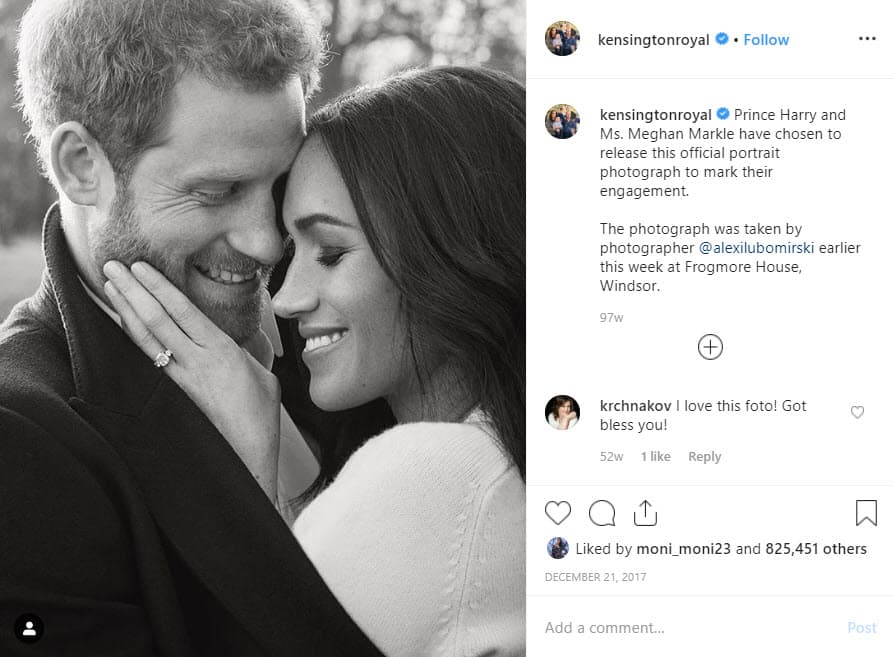Load more comments with the plus icon
The width and height of the screenshot is (893, 657).
point(710,347)
